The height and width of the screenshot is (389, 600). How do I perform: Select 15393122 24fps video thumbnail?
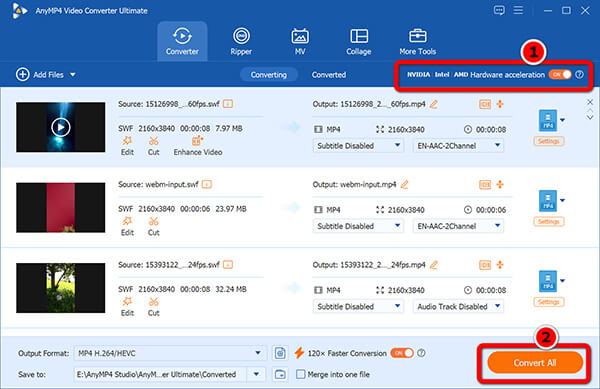point(60,288)
